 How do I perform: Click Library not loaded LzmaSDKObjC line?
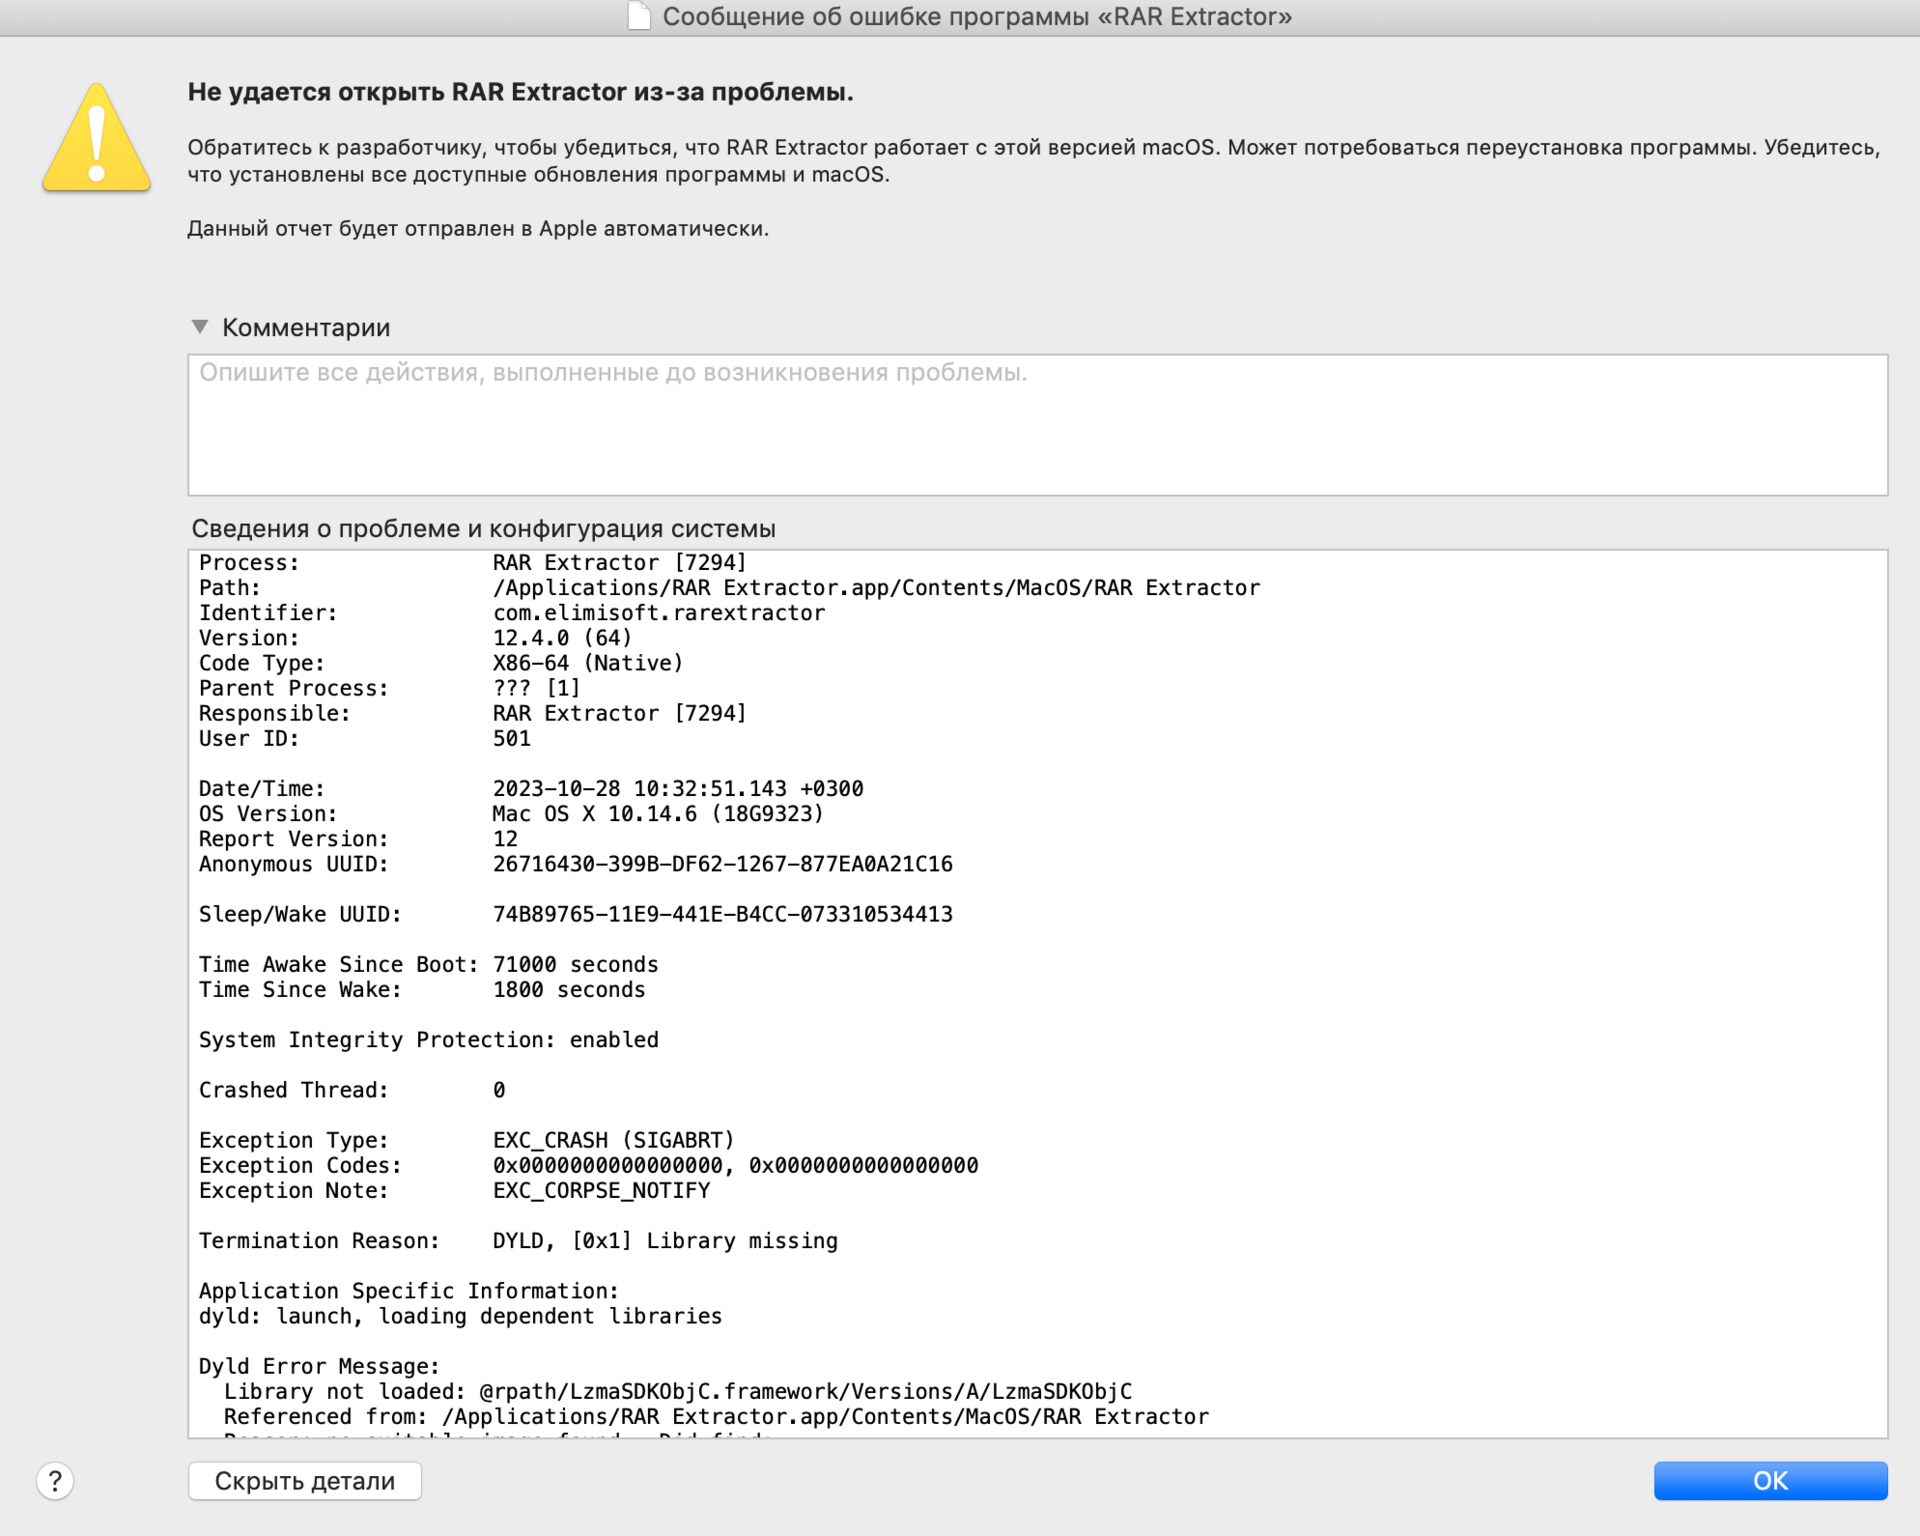click(x=678, y=1391)
